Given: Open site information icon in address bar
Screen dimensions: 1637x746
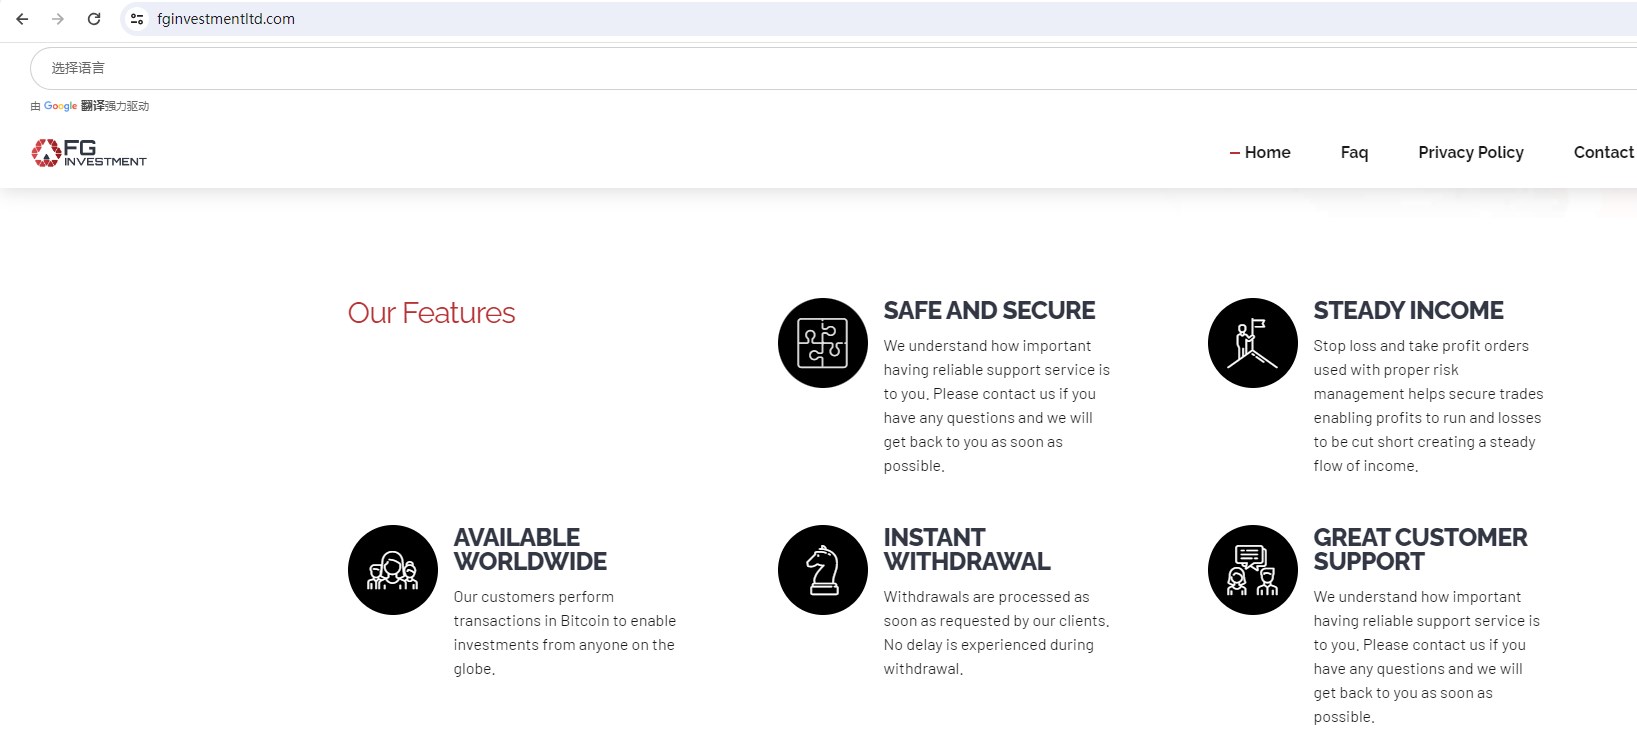Looking at the screenshot, I should [137, 19].
